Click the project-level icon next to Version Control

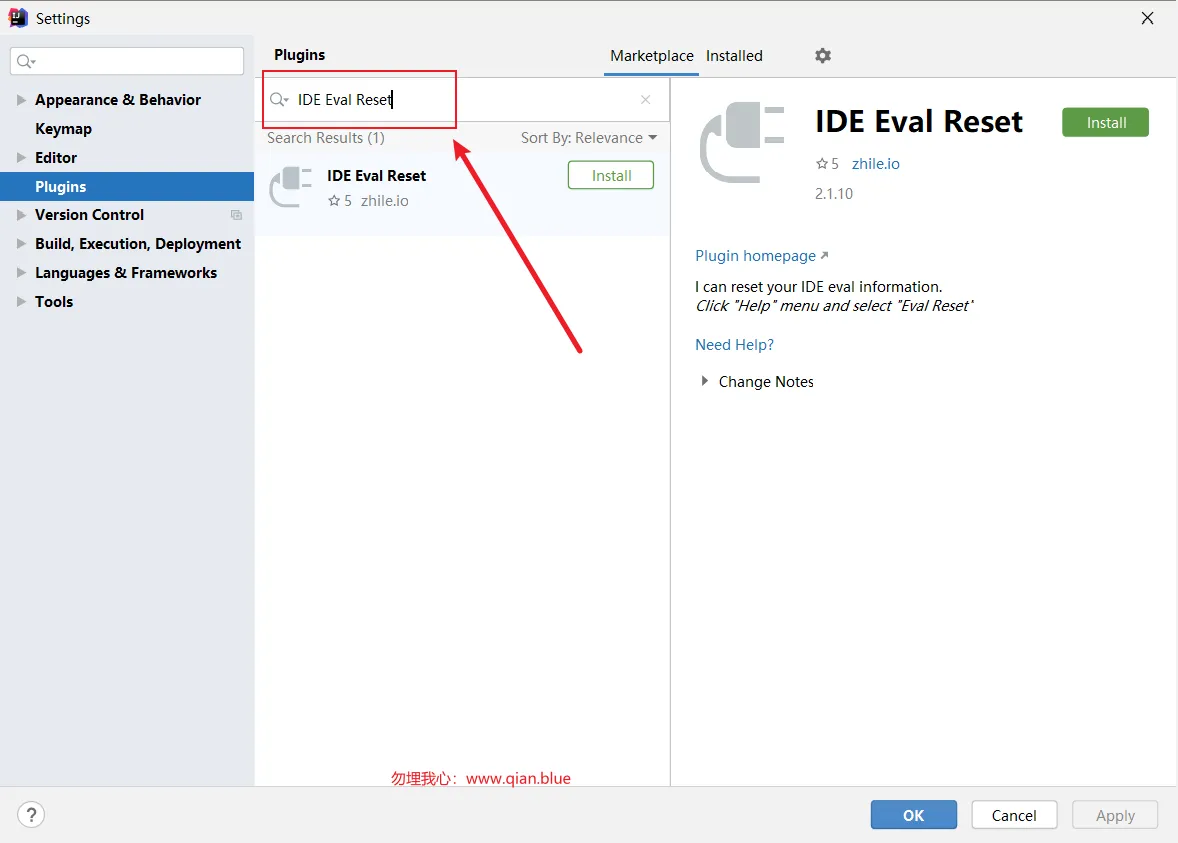[236, 215]
